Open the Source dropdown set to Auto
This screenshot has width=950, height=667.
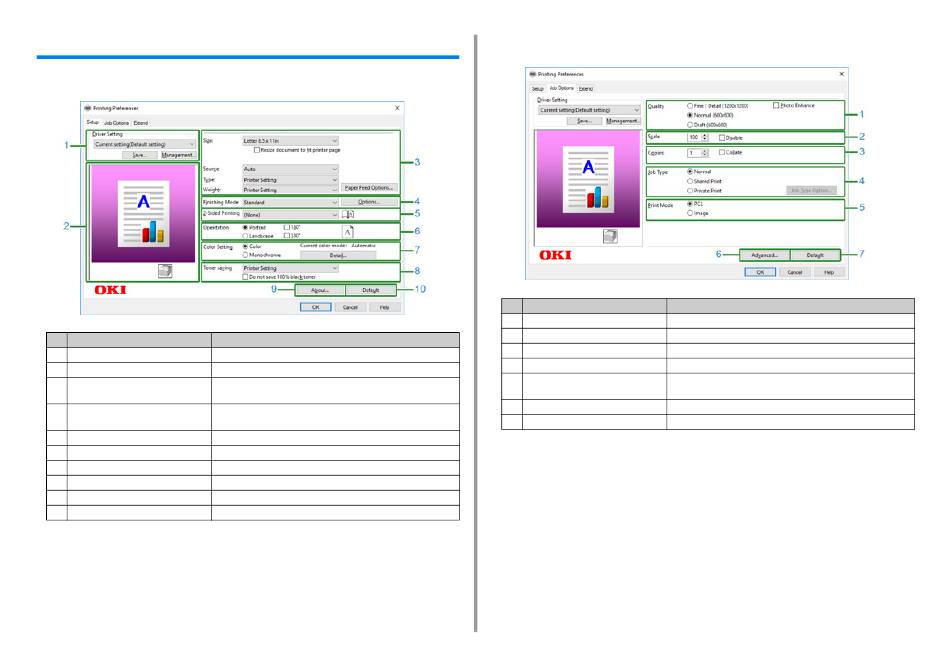290,169
